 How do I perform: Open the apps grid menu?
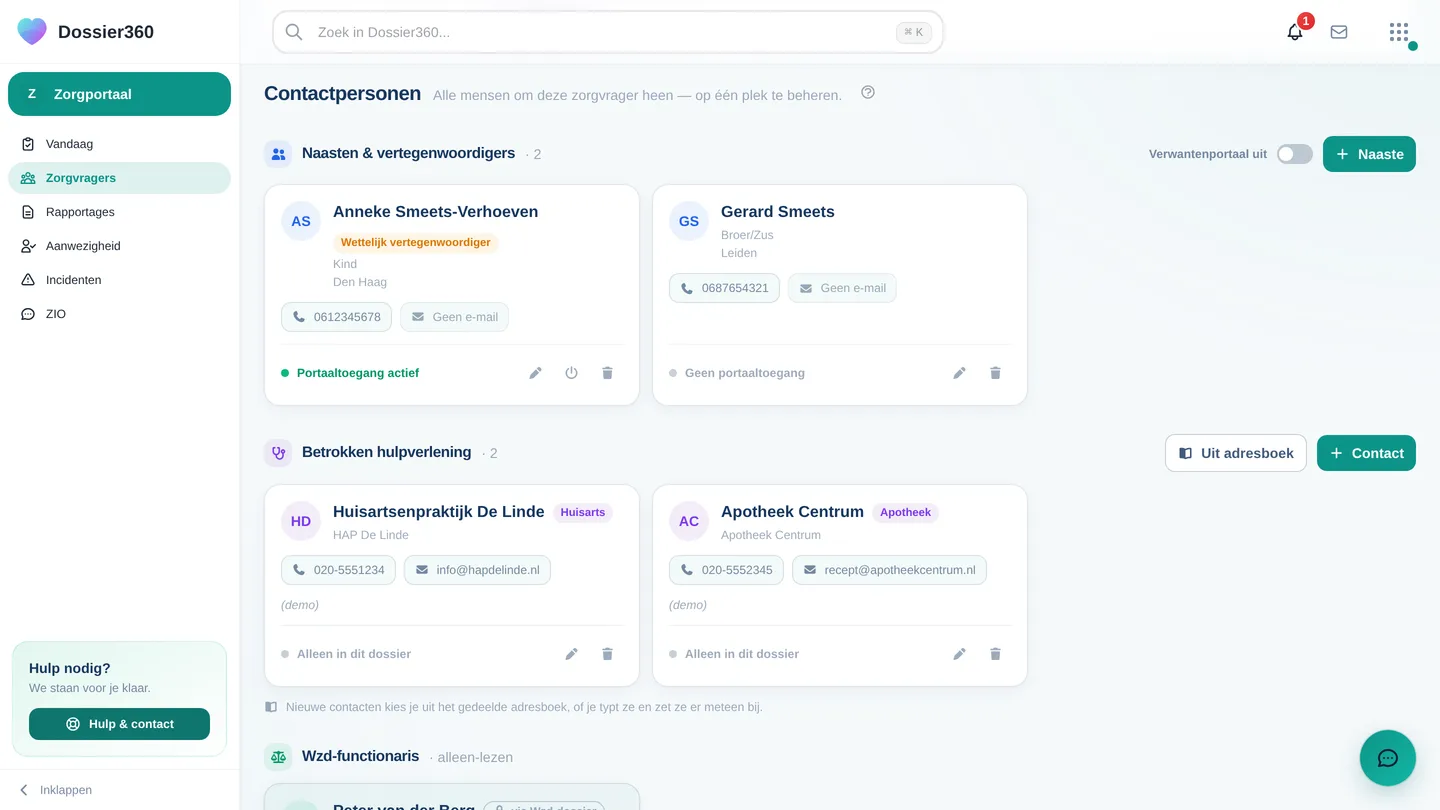coord(1399,32)
